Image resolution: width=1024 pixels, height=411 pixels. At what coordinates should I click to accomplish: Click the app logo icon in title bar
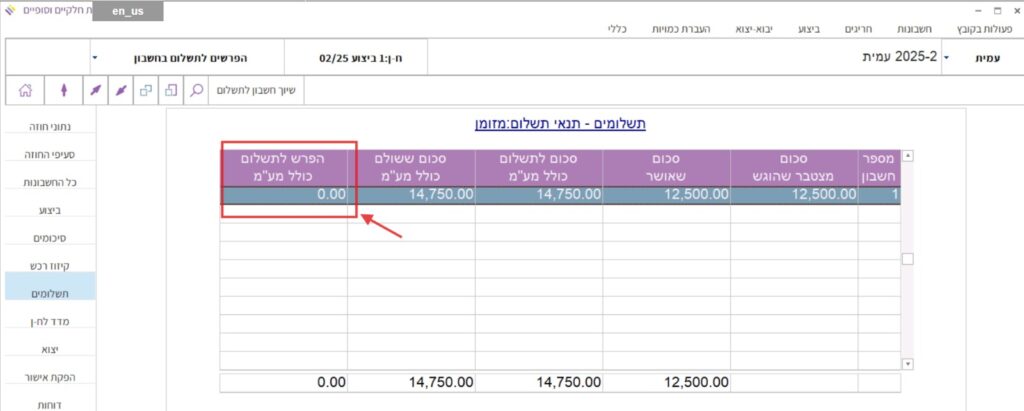(x=10, y=9)
